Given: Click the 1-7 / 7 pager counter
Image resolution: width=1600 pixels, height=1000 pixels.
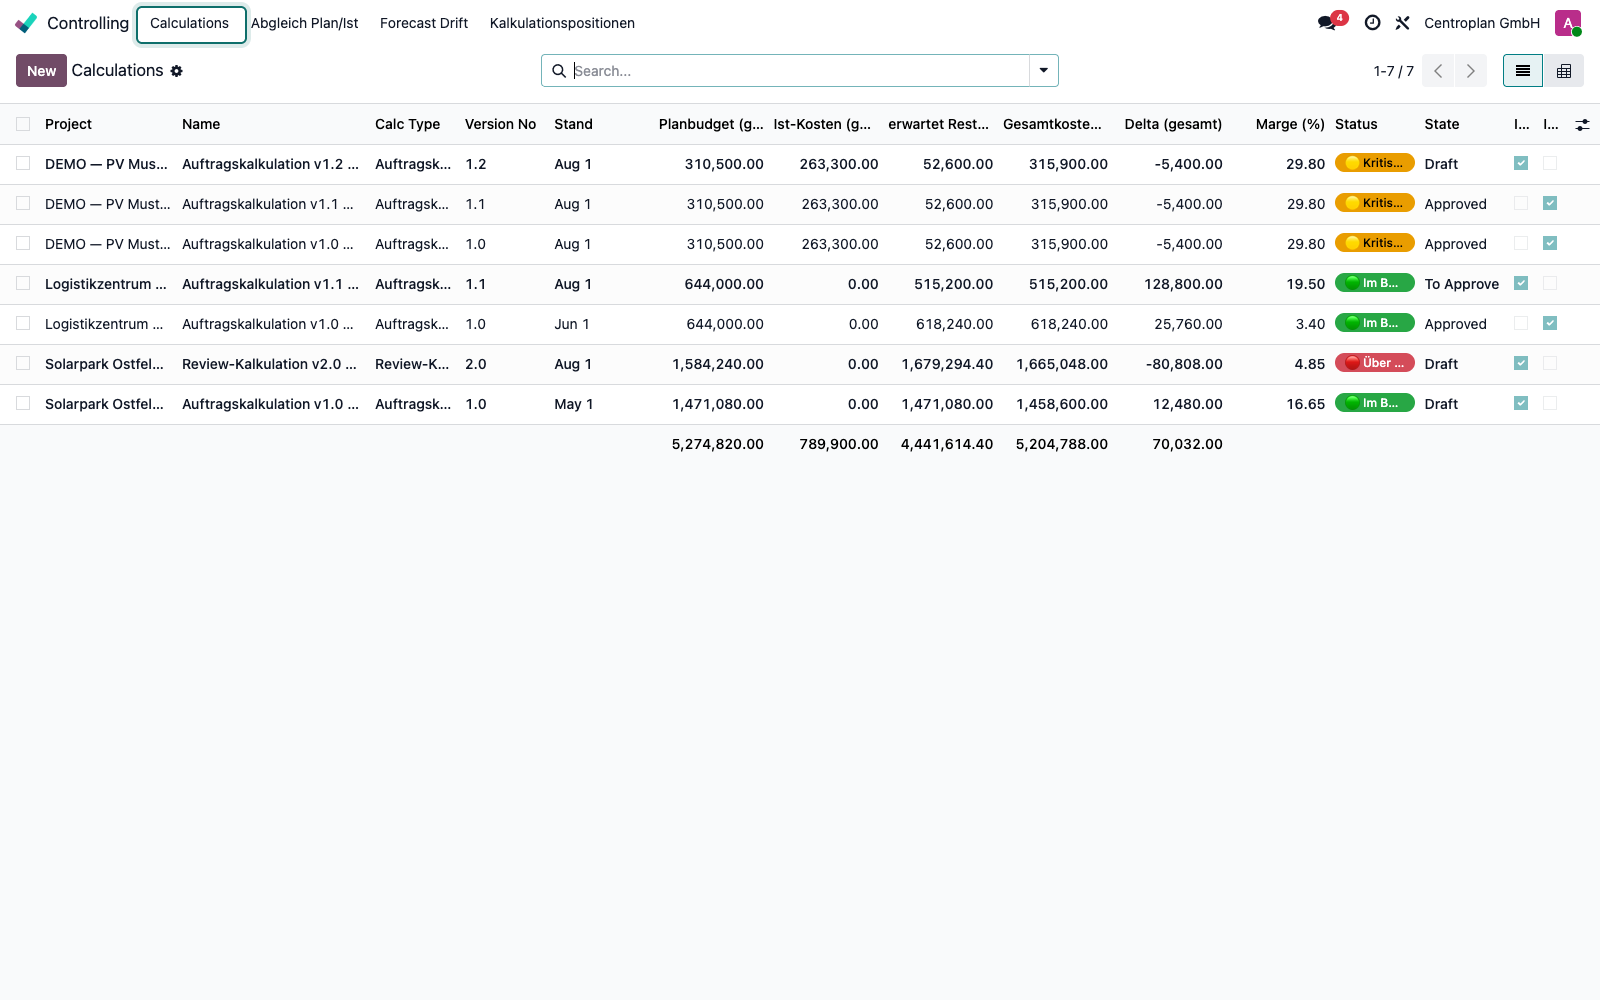Looking at the screenshot, I should [x=1394, y=71].
